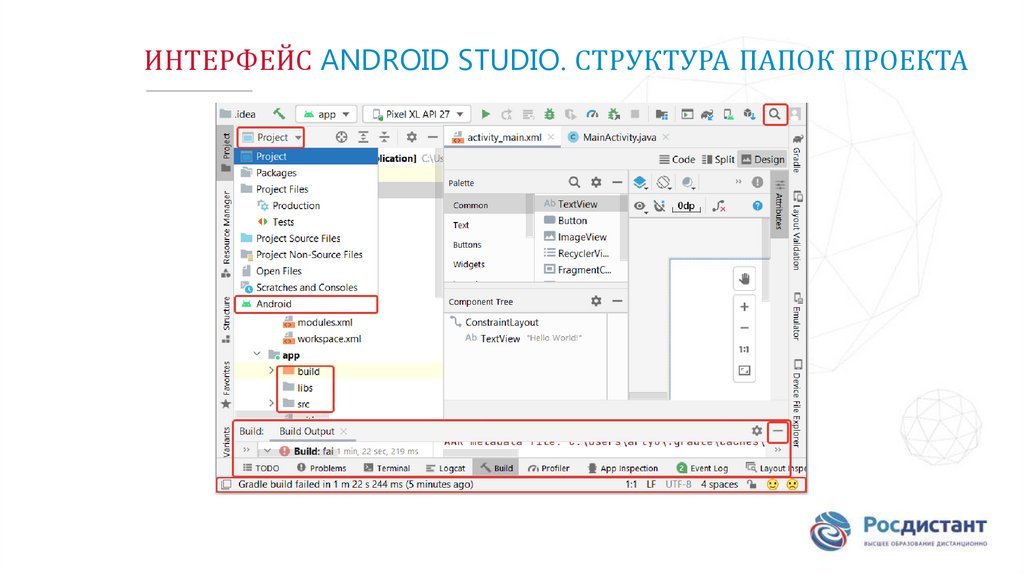Open the App Inspection tool window
Image resolution: width=1024 pixels, height=574 pixels.
point(622,468)
